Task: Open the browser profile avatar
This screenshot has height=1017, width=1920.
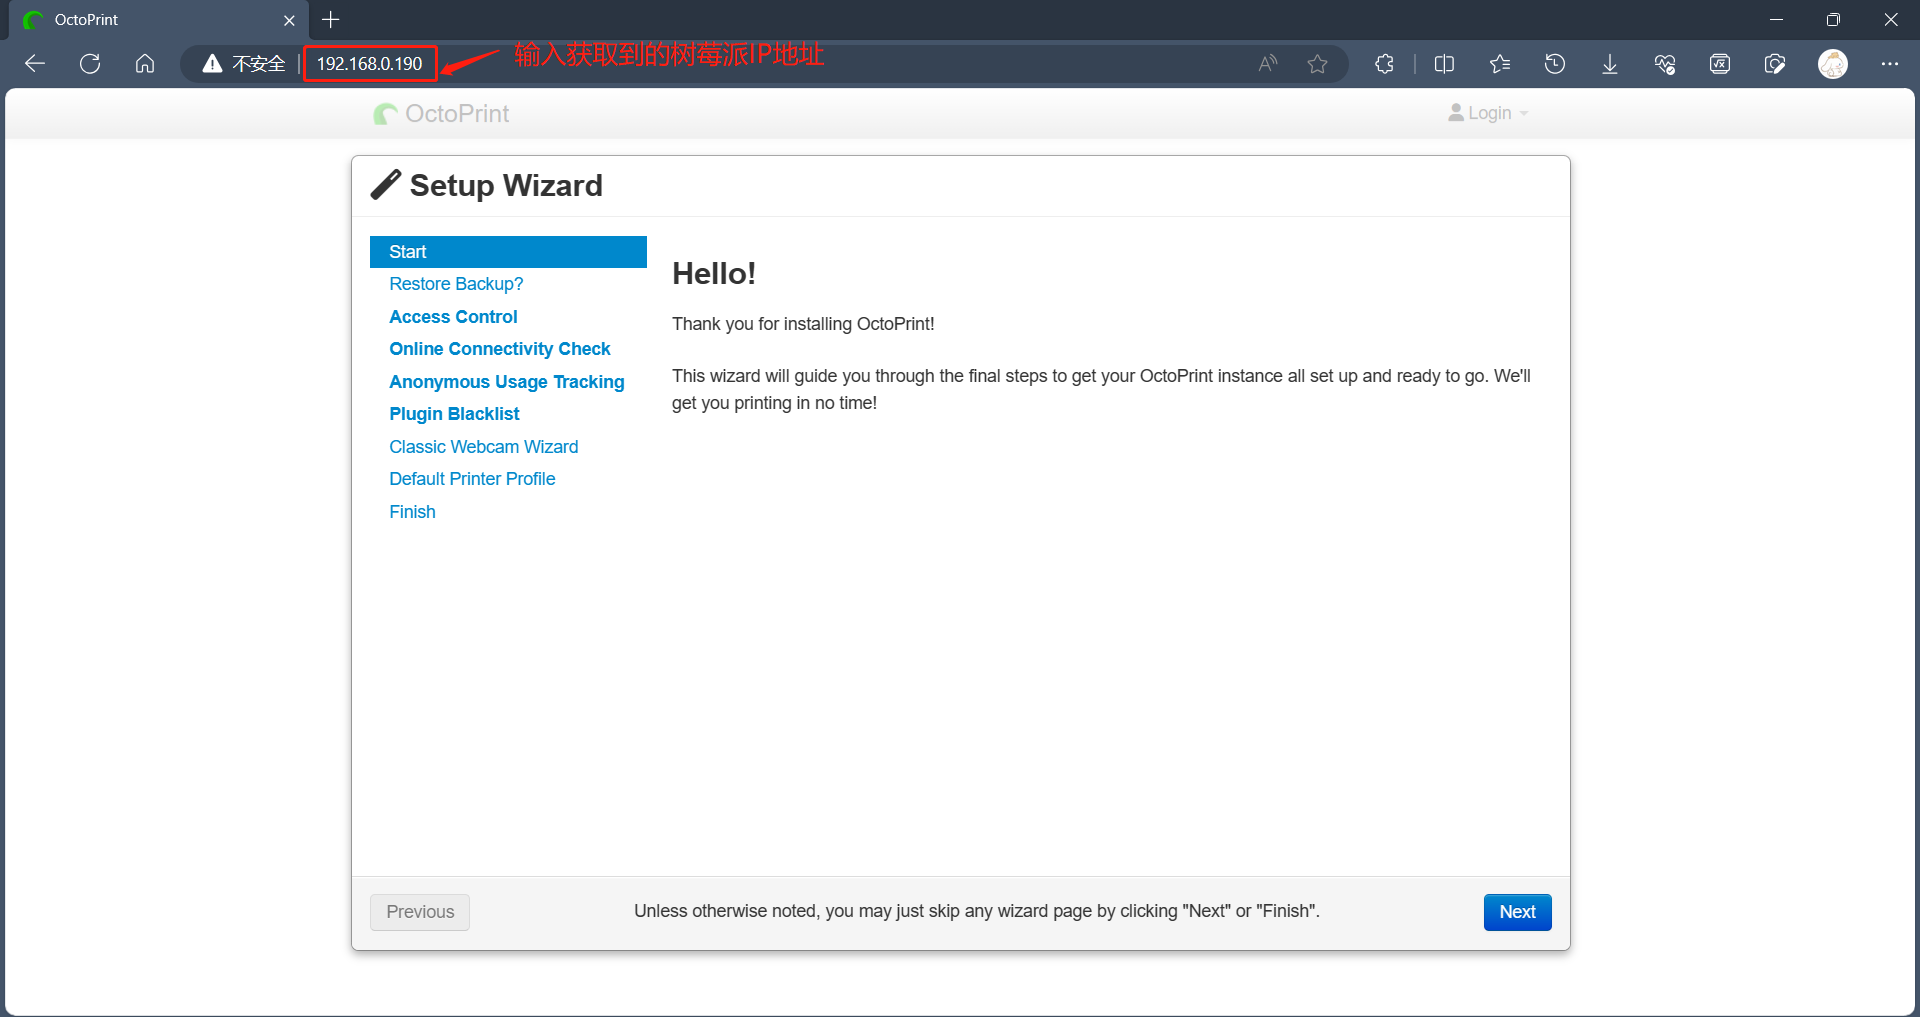Action: coord(1832,64)
